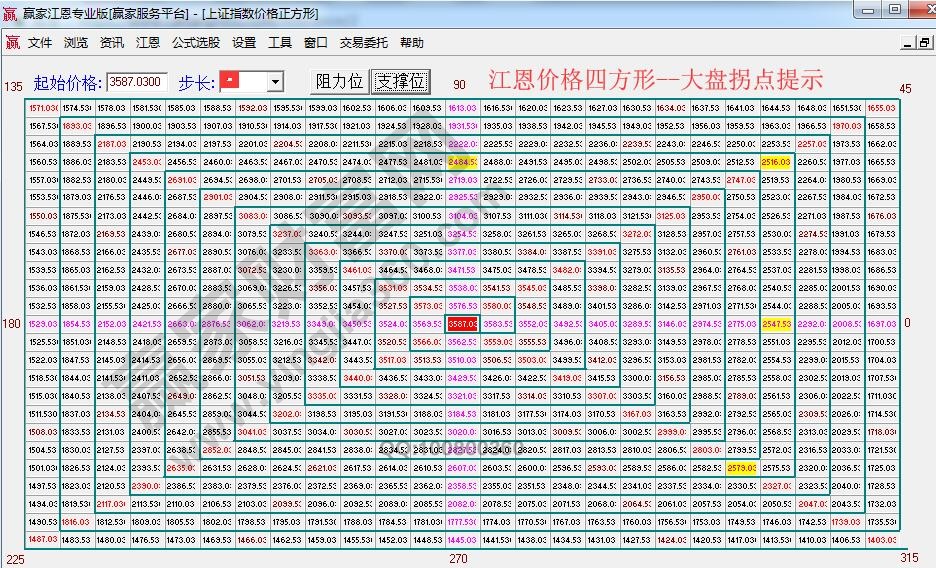
Task: Select the yellow cell 2579.03
Action: point(741,468)
